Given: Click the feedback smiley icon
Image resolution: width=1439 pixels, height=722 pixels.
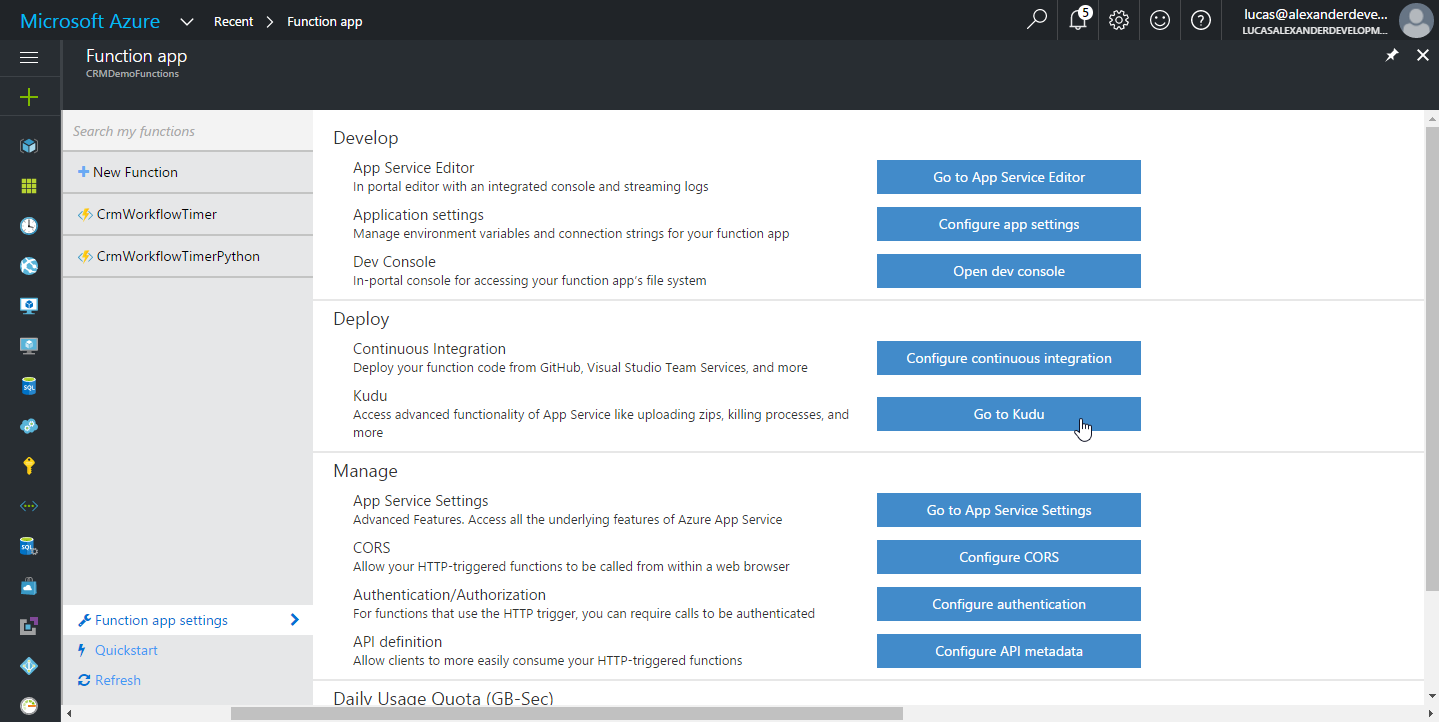Looking at the screenshot, I should pos(1160,20).
